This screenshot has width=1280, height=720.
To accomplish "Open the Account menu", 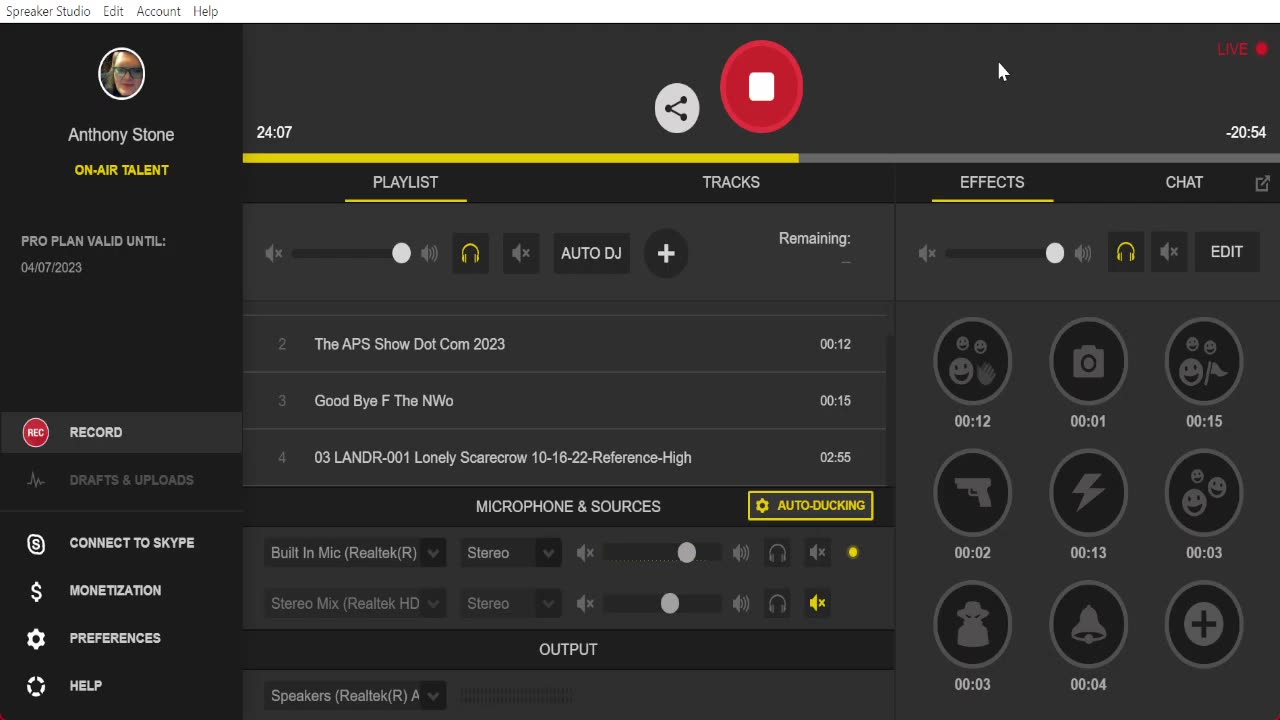I will point(158,11).
